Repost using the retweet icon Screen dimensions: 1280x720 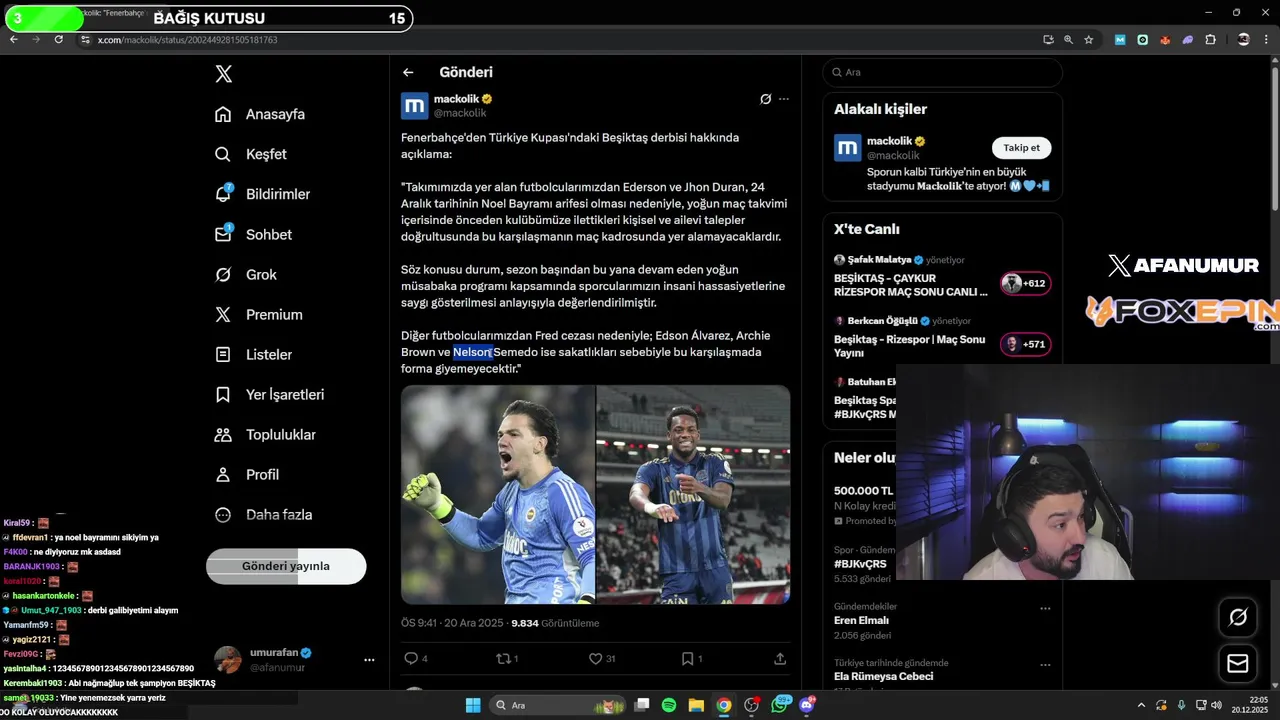click(x=503, y=658)
